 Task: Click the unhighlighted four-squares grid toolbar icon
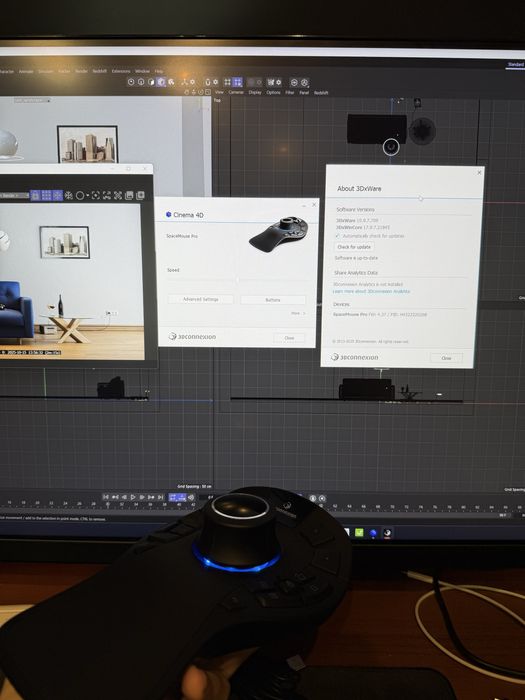pos(227,82)
